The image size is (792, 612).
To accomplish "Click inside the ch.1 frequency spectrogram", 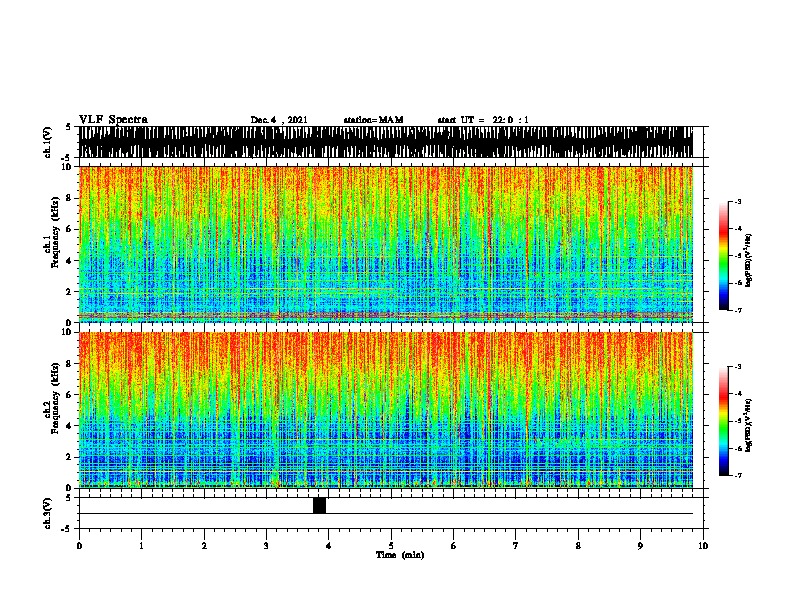I will (x=386, y=244).
